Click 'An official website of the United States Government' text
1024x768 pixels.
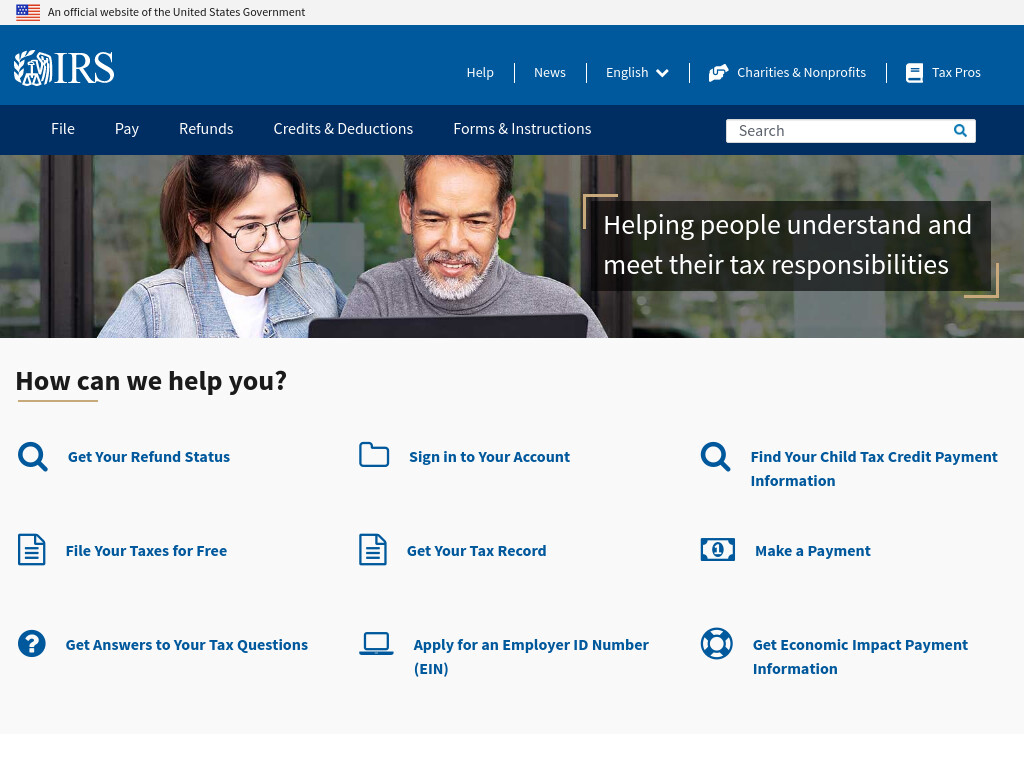176,12
